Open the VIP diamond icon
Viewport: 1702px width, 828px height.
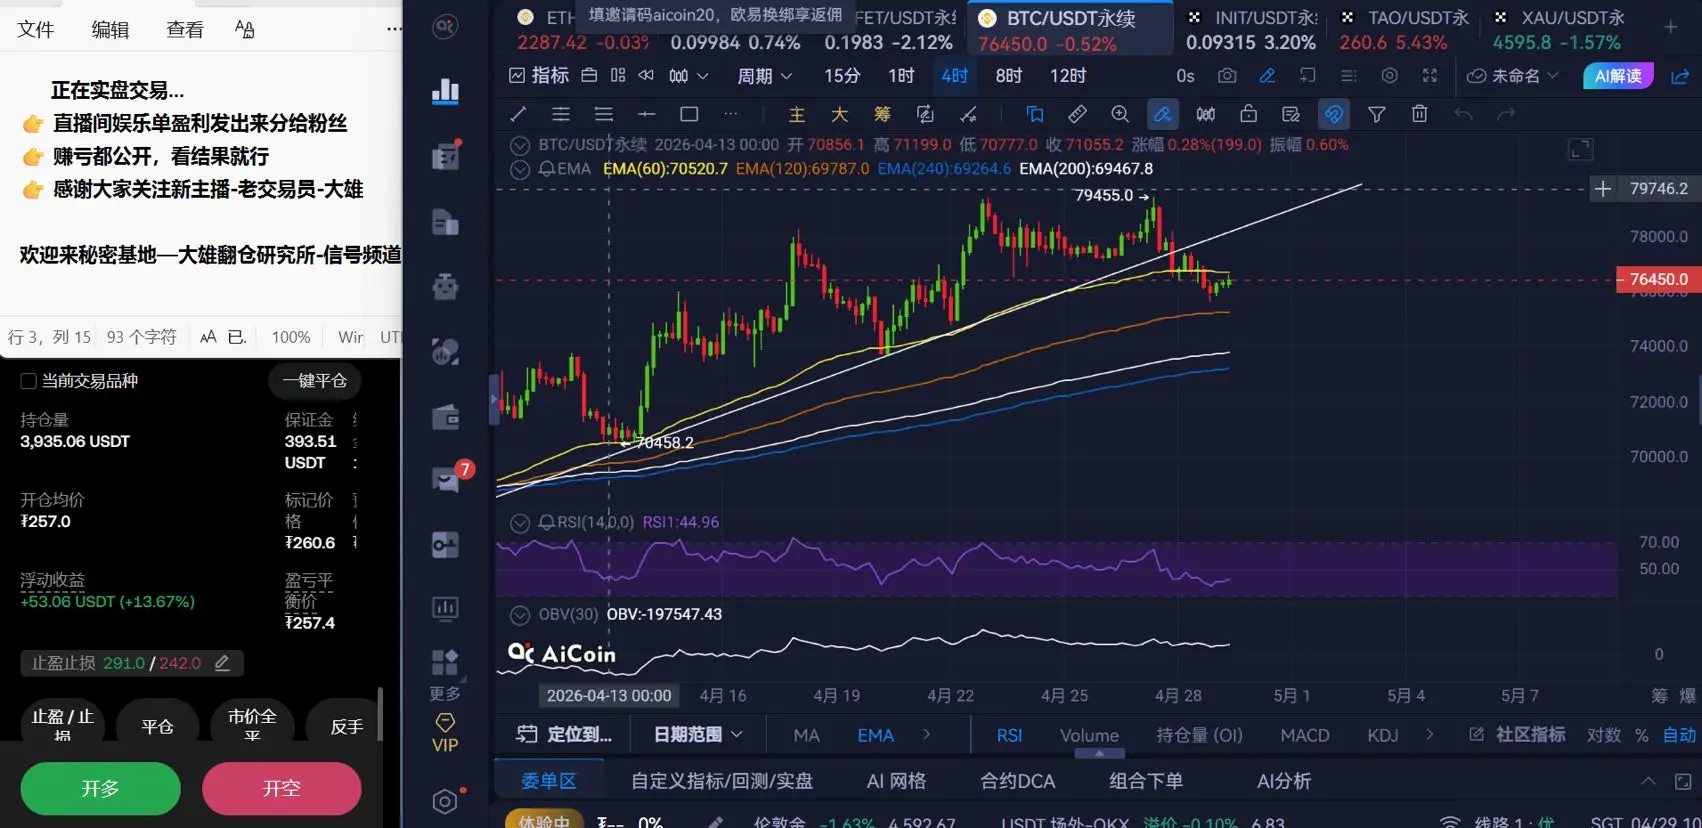[x=445, y=733]
